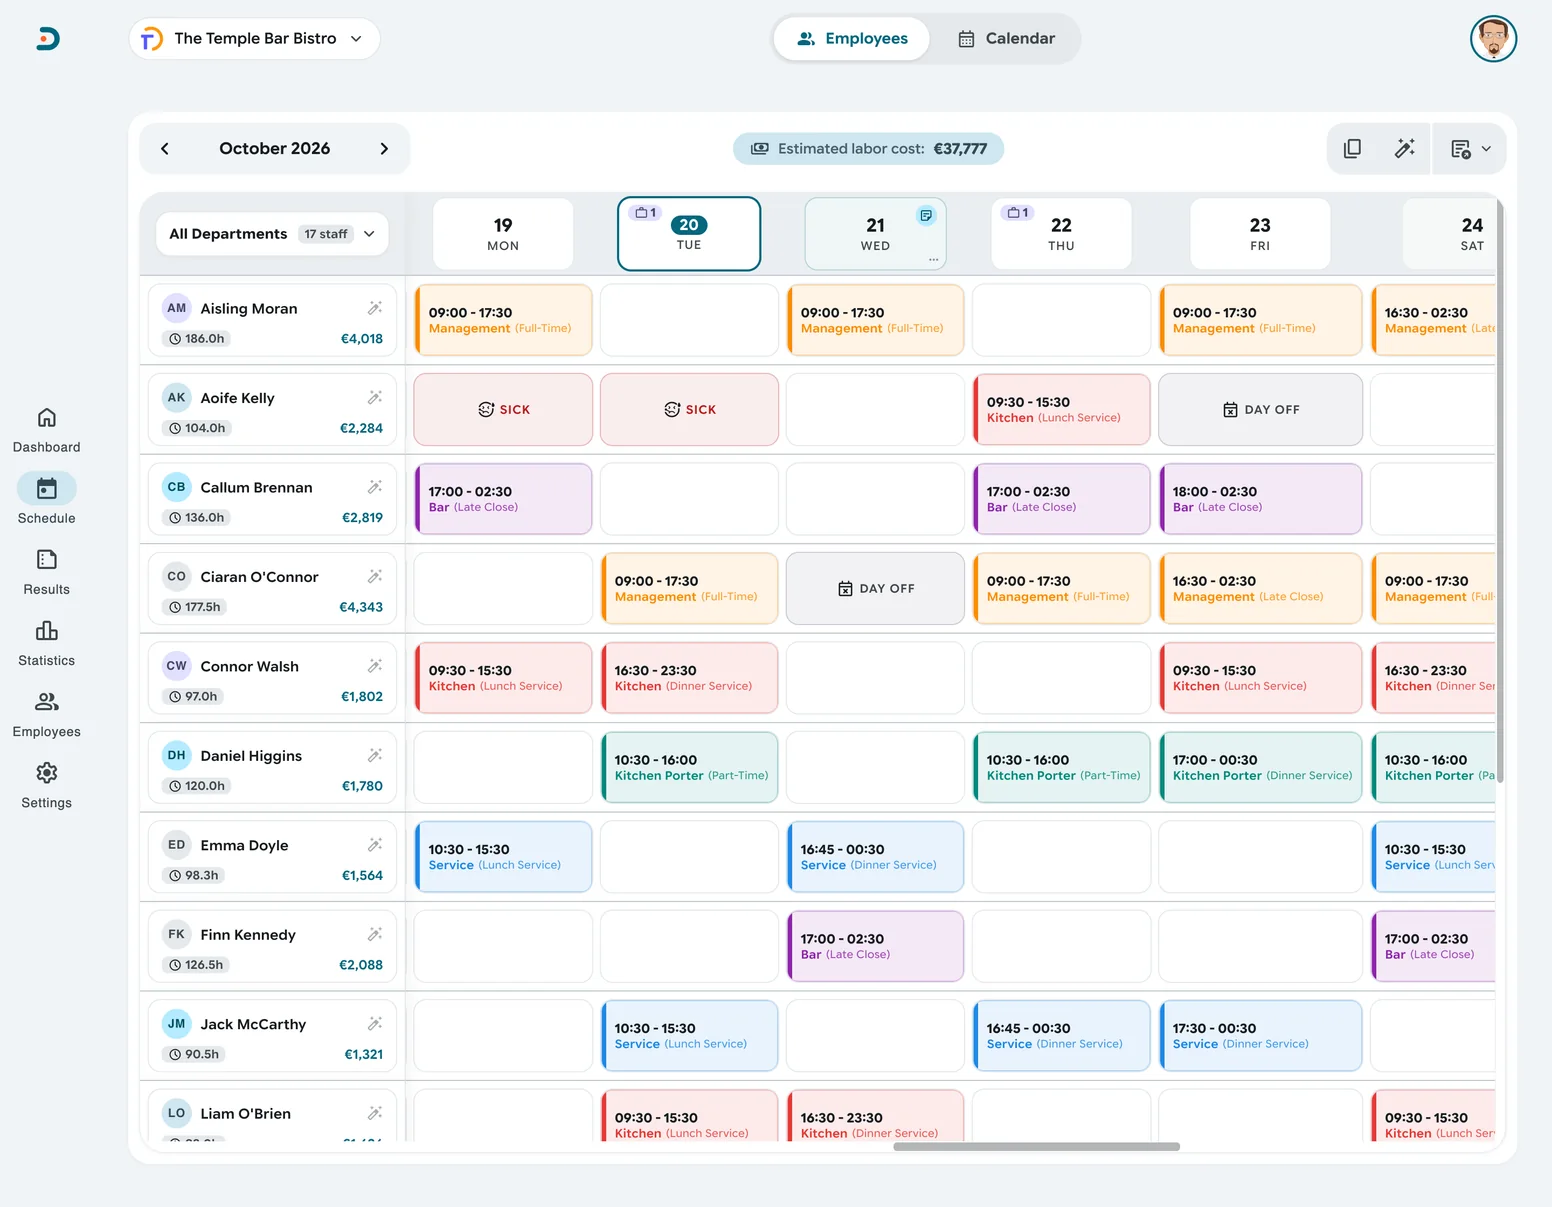Click Jack McCarthy's employee name
Screen dimensions: 1552x1207
pyautogui.click(x=253, y=1024)
